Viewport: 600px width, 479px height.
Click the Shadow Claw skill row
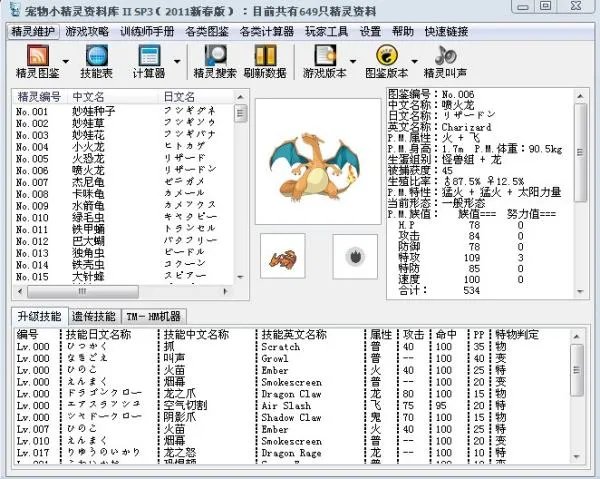click(291, 417)
